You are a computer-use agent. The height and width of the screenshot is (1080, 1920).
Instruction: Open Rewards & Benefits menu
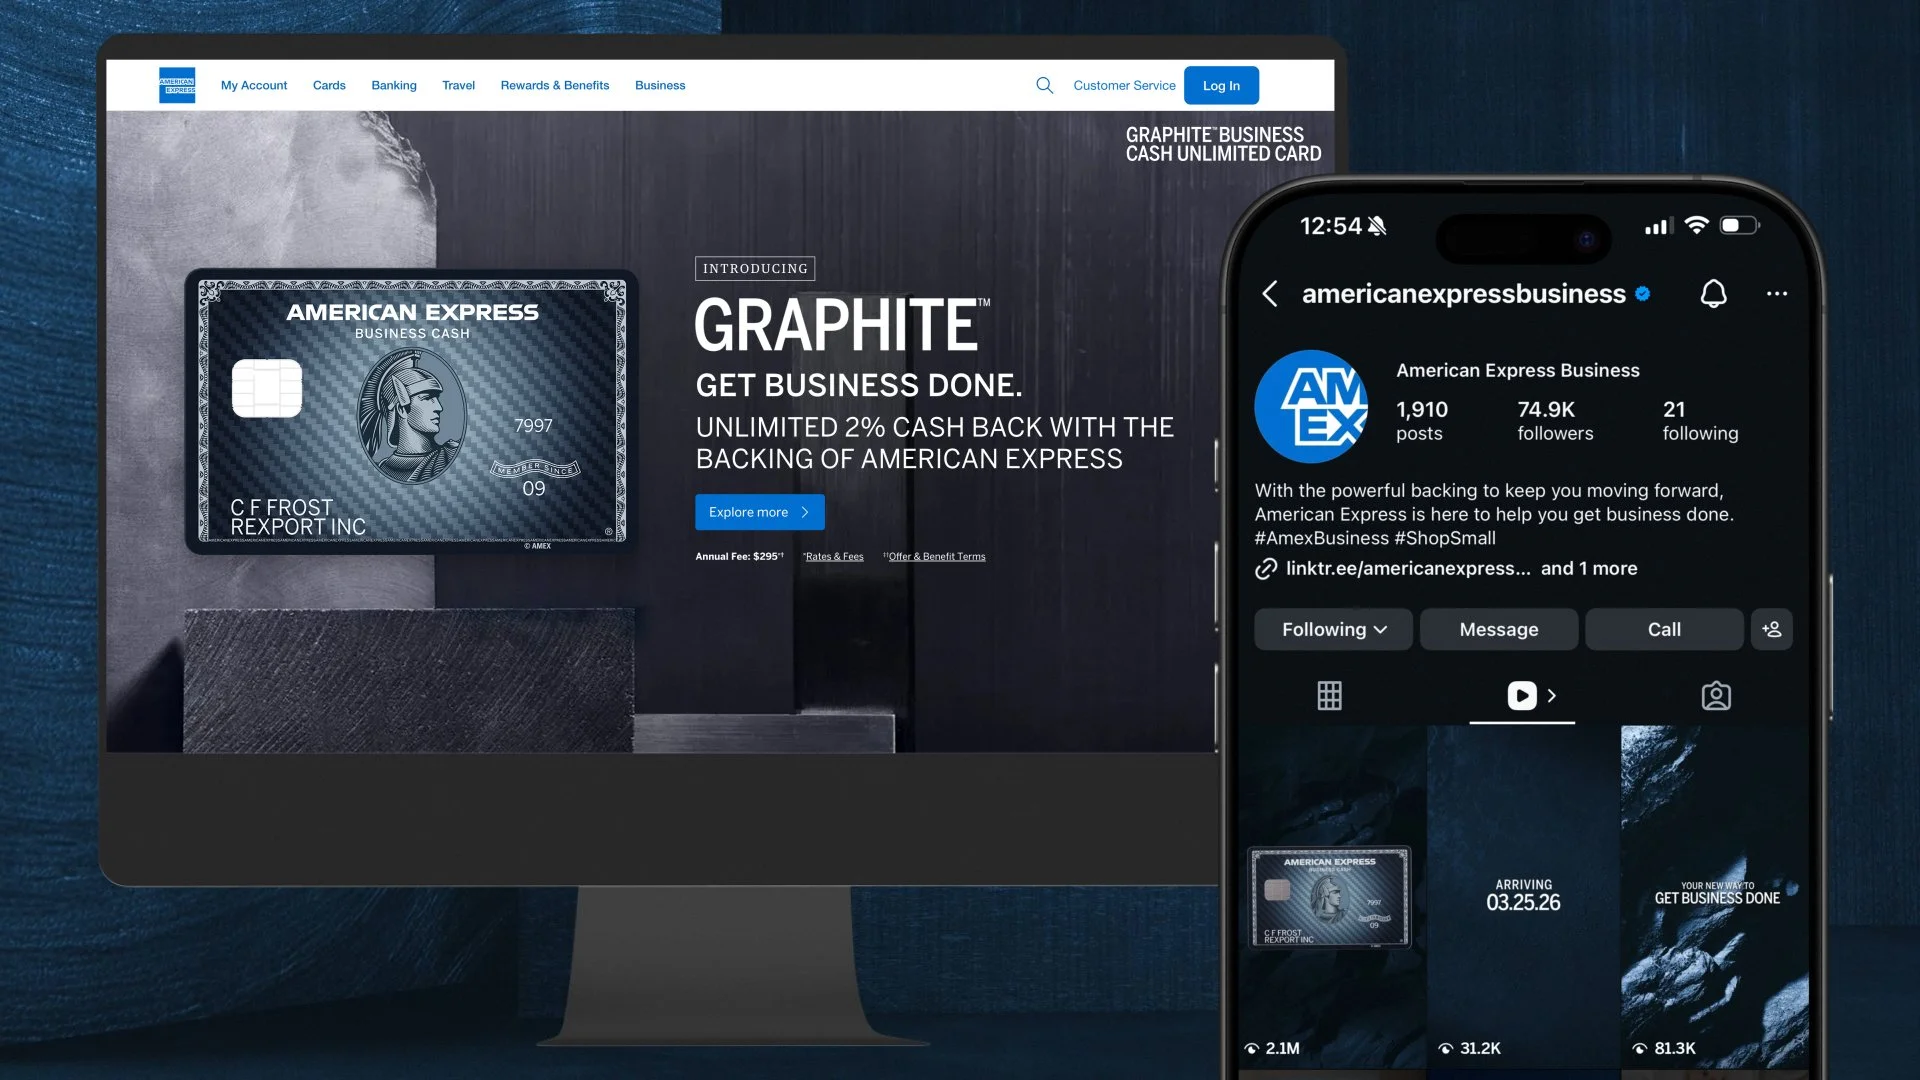(555, 85)
